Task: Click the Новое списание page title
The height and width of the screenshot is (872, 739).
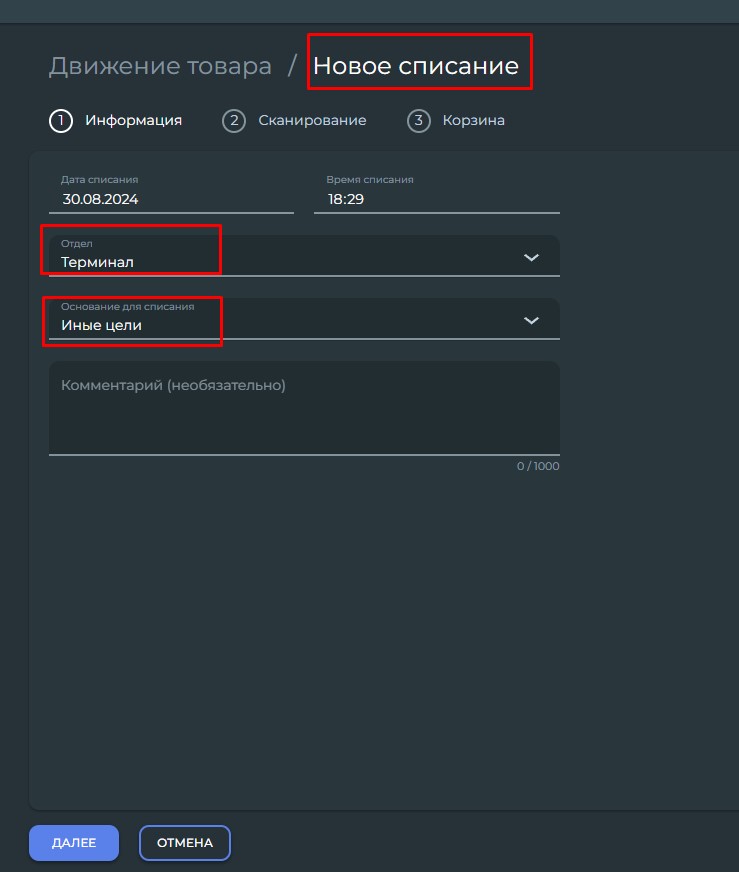Action: (416, 66)
